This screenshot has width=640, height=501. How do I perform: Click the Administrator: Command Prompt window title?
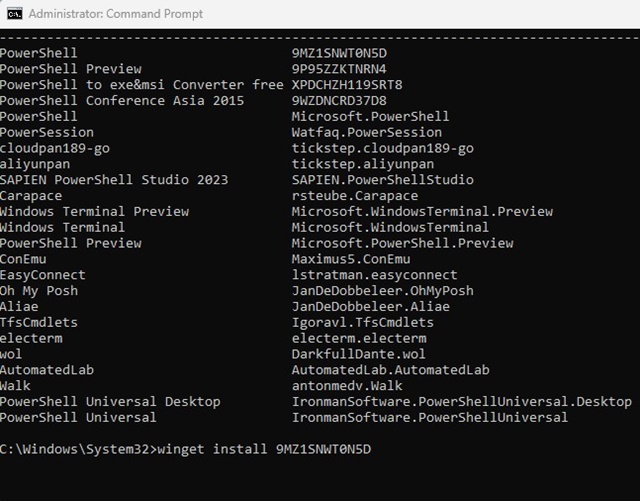coord(115,14)
